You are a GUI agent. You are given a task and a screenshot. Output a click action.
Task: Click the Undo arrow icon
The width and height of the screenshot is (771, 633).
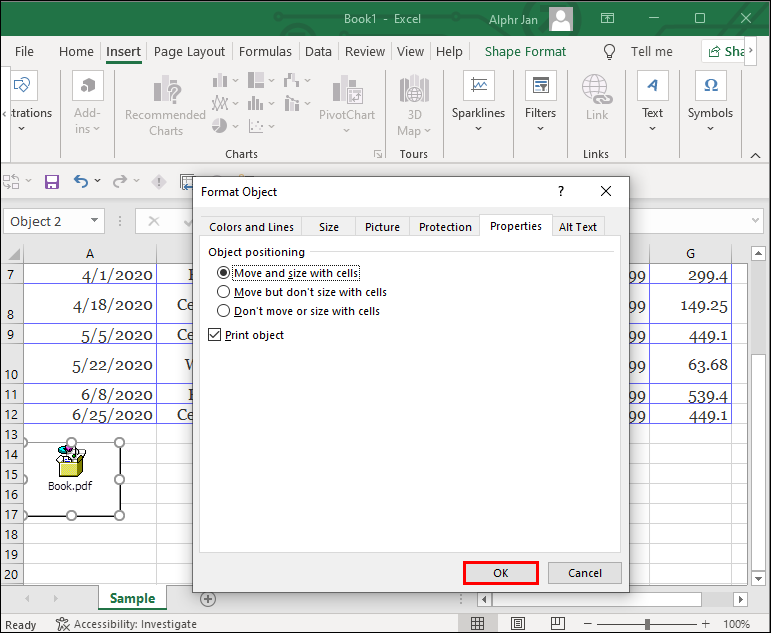[81, 181]
